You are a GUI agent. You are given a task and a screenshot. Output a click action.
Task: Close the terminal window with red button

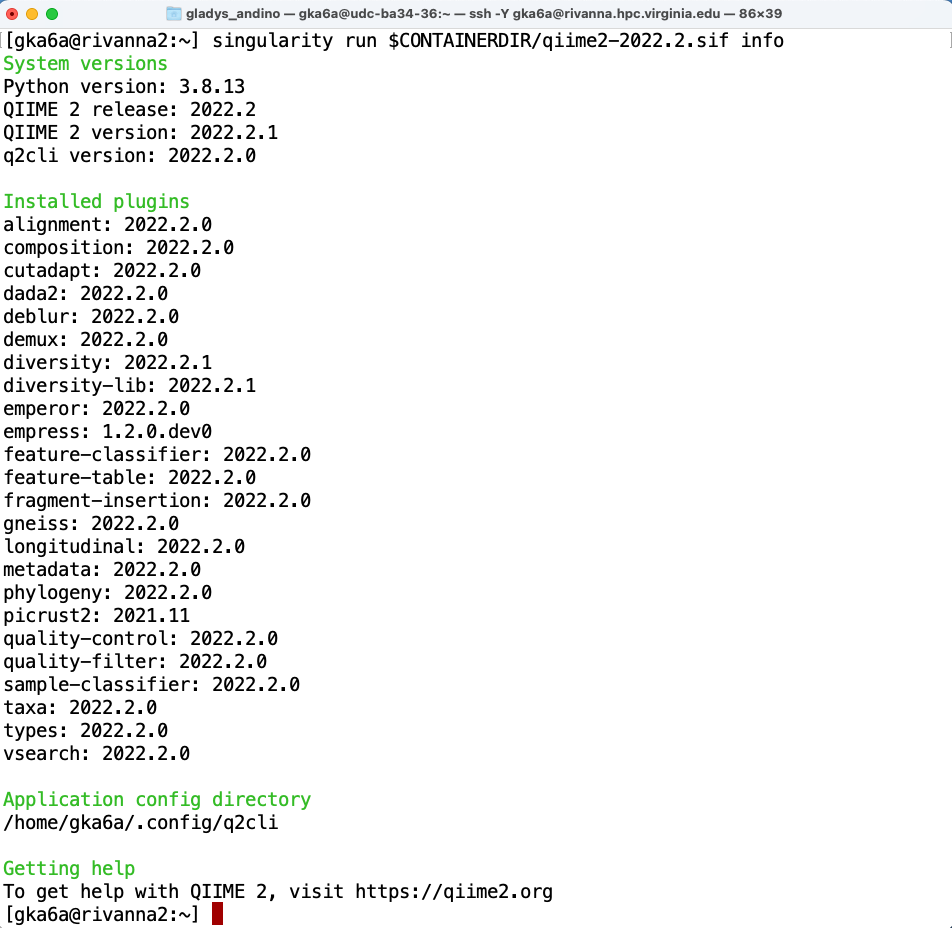[x=13, y=13]
